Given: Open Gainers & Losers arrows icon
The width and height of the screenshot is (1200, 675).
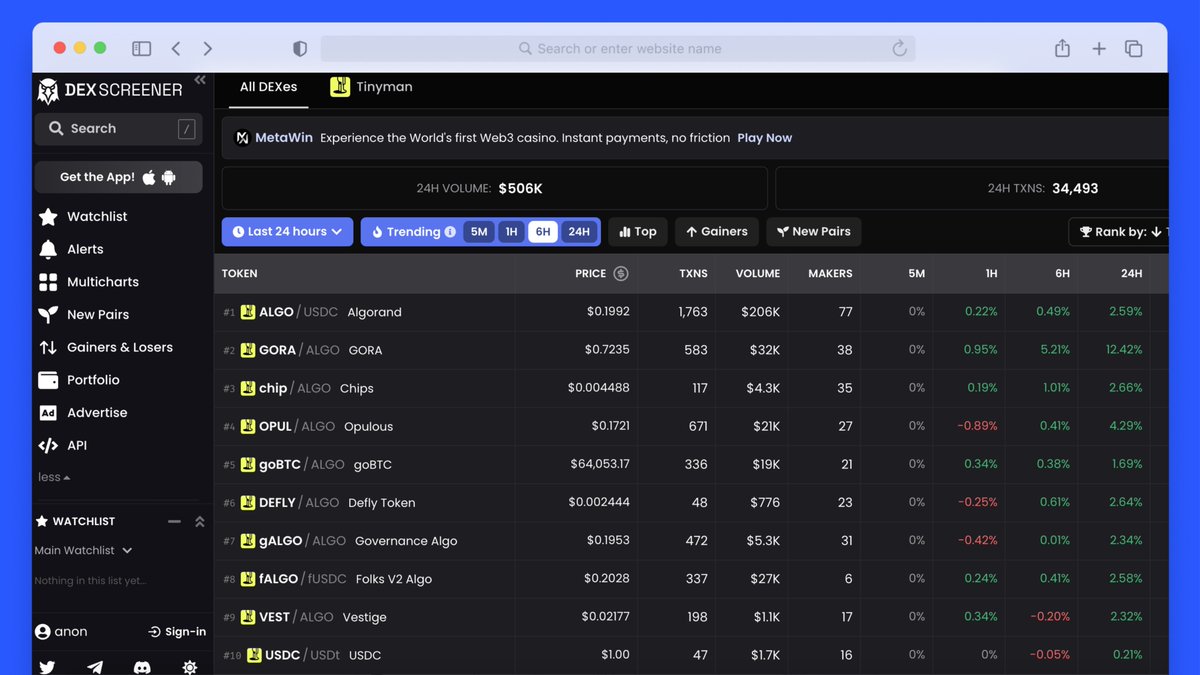Looking at the screenshot, I should click(x=48, y=347).
